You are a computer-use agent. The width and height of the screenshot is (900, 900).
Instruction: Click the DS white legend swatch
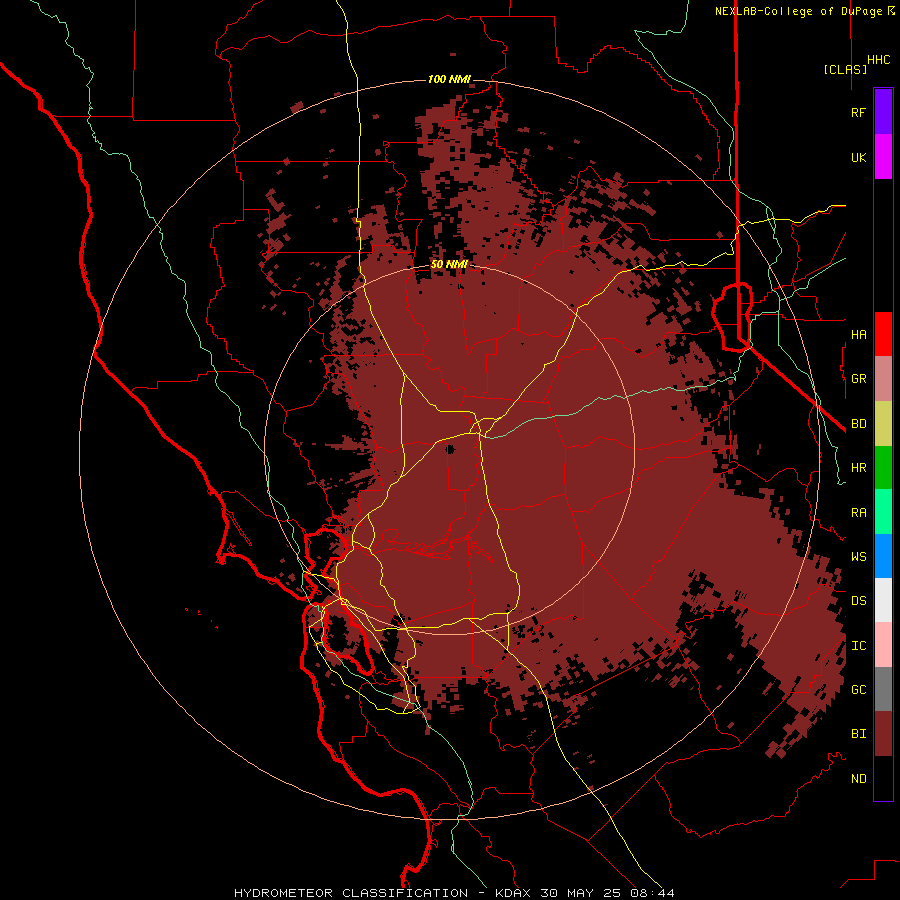pos(883,600)
